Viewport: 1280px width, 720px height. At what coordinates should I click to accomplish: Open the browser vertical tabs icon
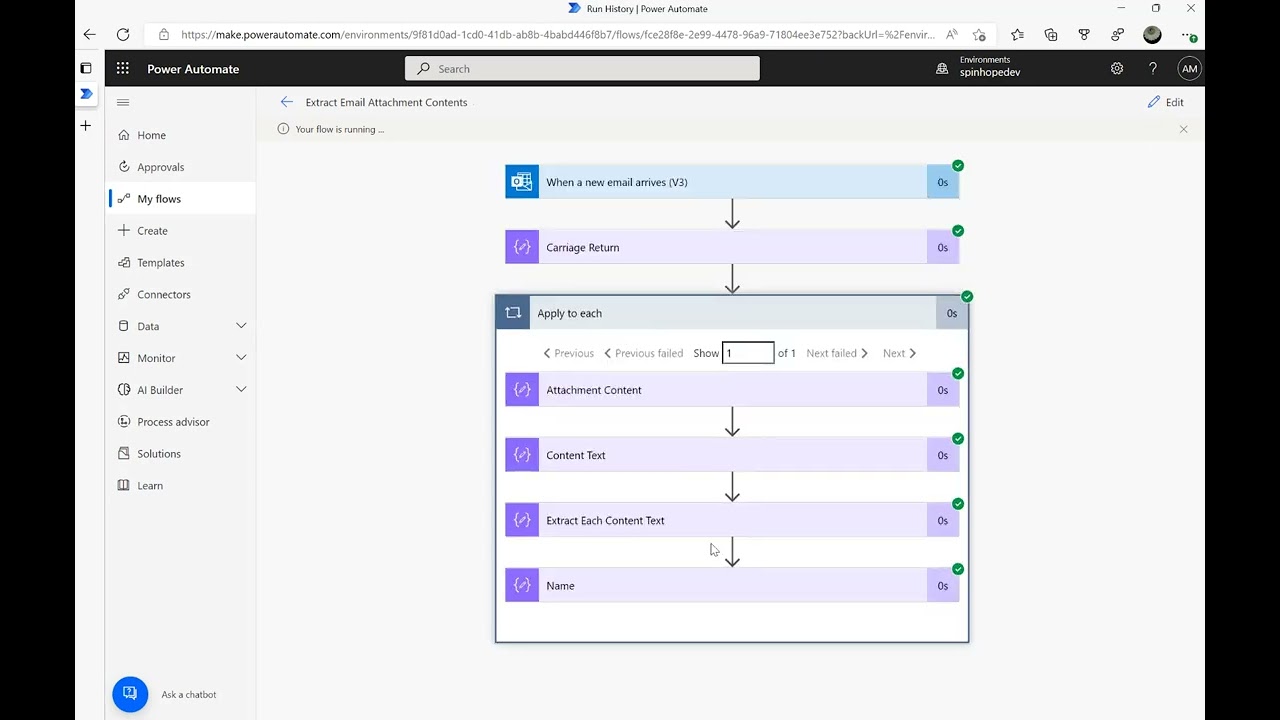86,68
